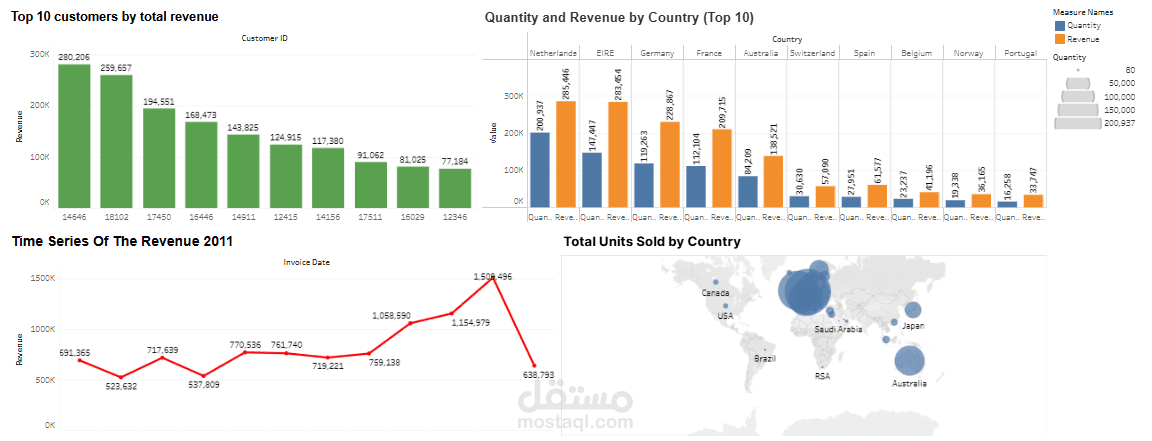The height and width of the screenshot is (441, 1152).
Task: Click the blue Quantity legend color swatch
Action: [x=1059, y=25]
